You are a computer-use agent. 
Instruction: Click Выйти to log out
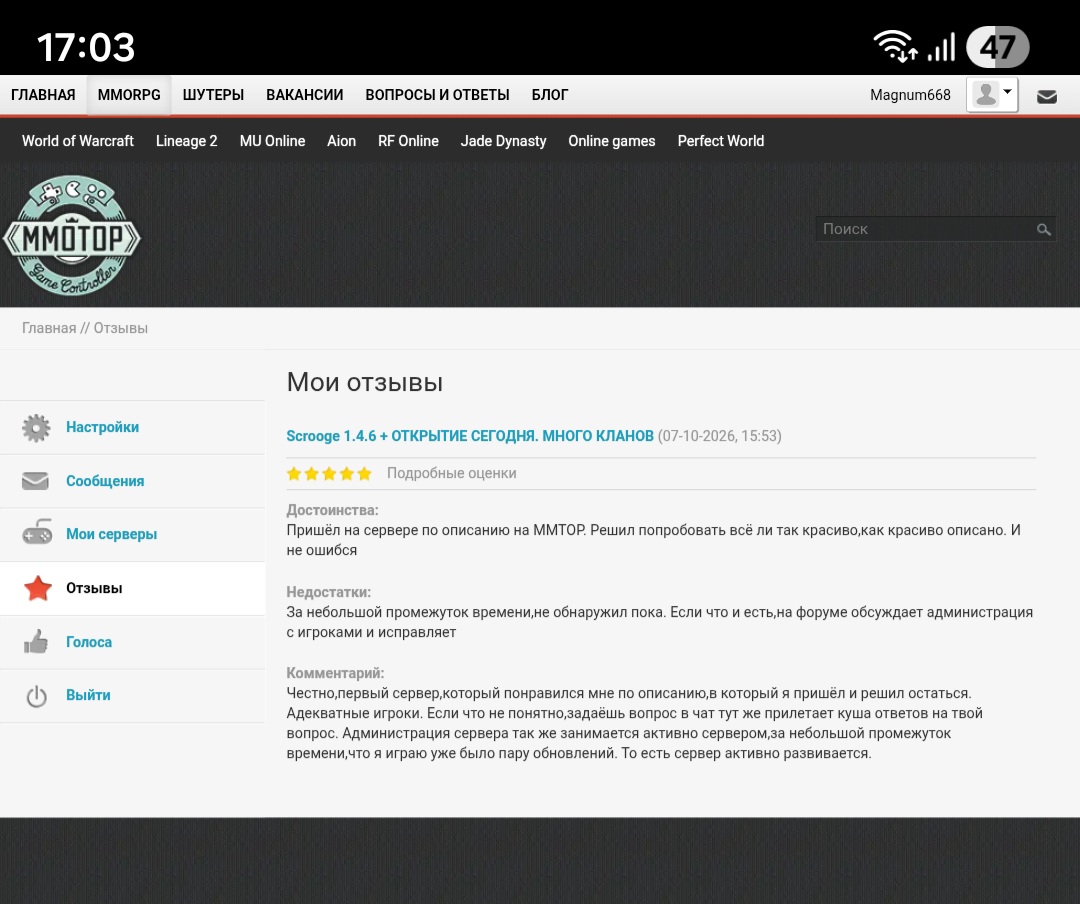(88, 695)
